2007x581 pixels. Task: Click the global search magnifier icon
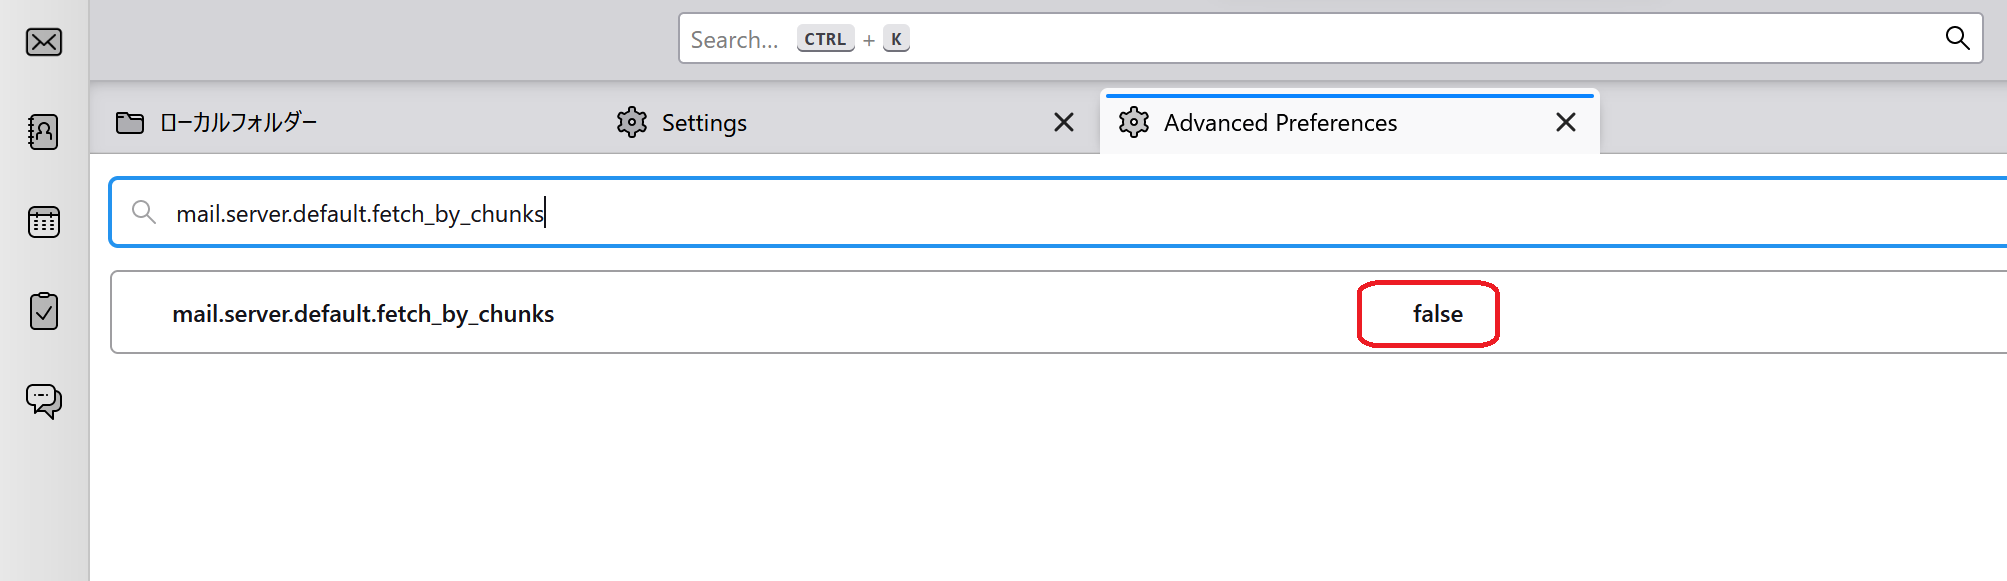point(1957,38)
